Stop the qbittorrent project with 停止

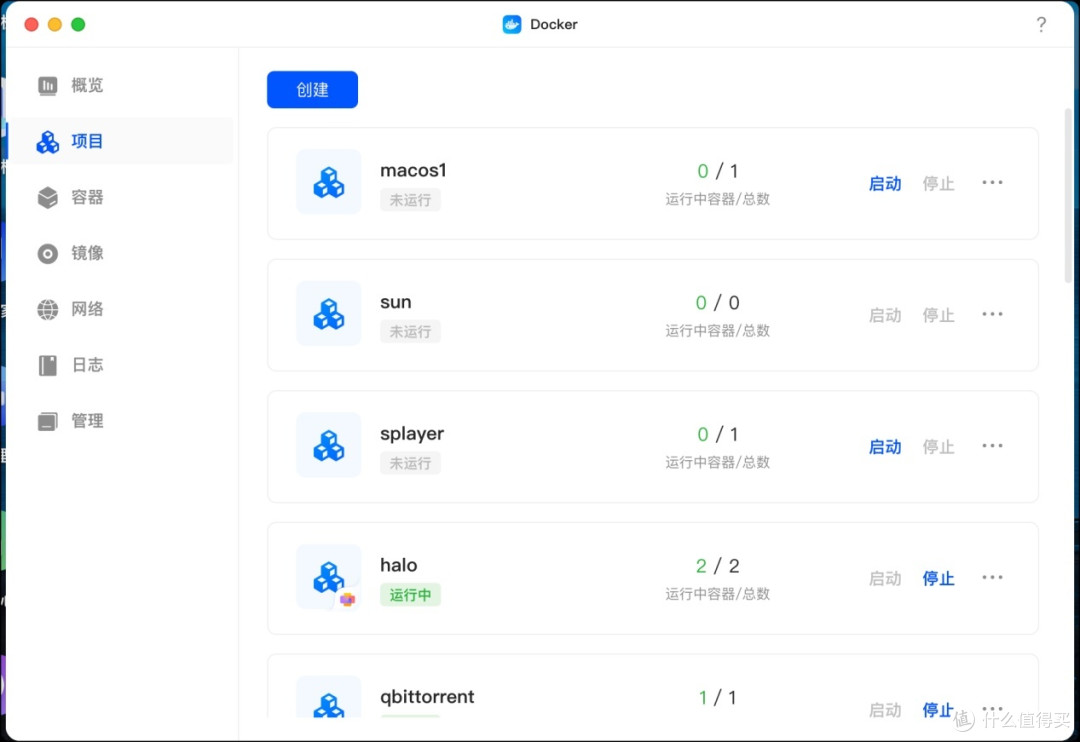pos(938,710)
